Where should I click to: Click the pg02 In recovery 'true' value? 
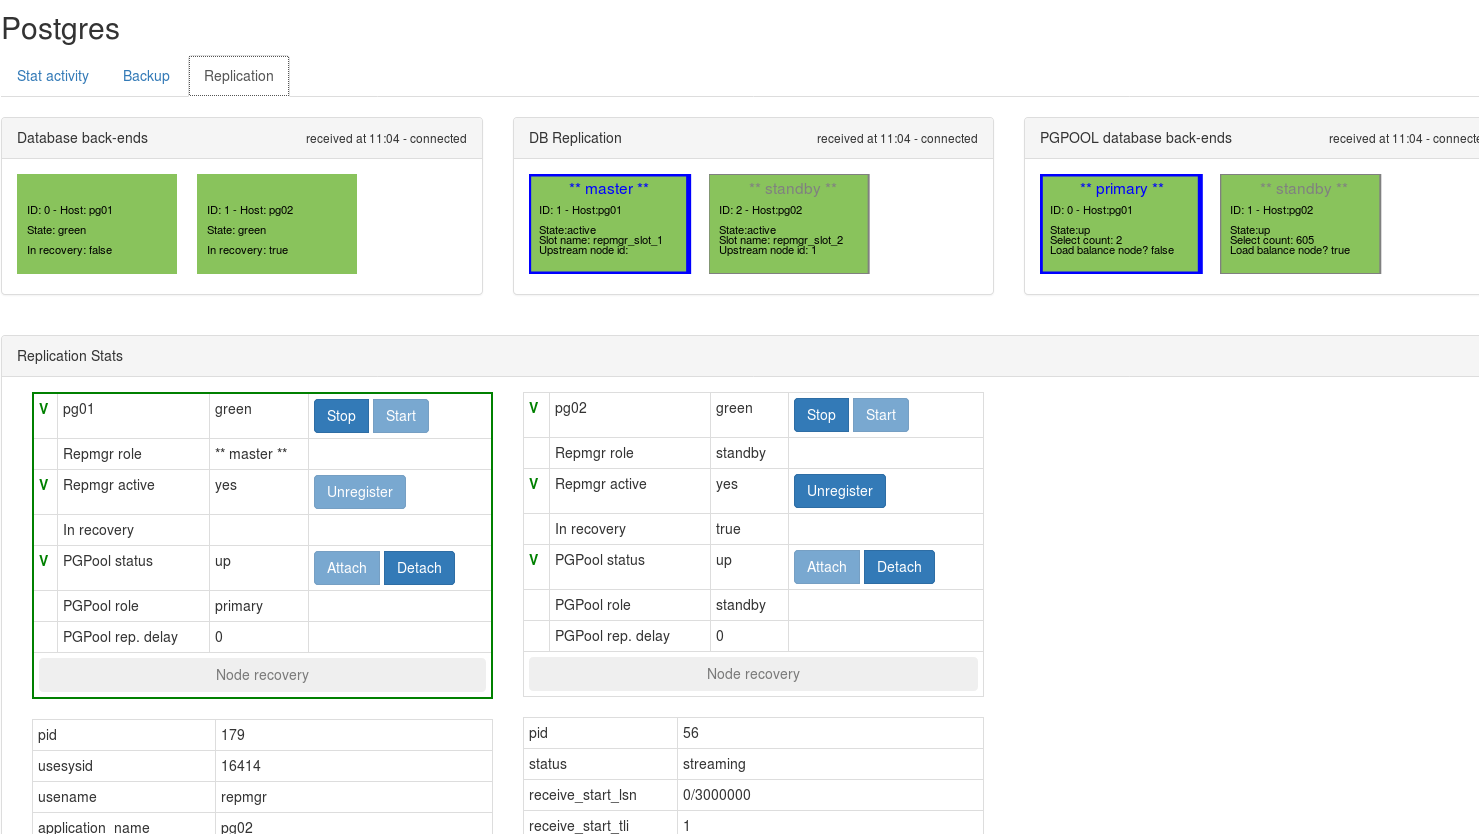[728, 529]
